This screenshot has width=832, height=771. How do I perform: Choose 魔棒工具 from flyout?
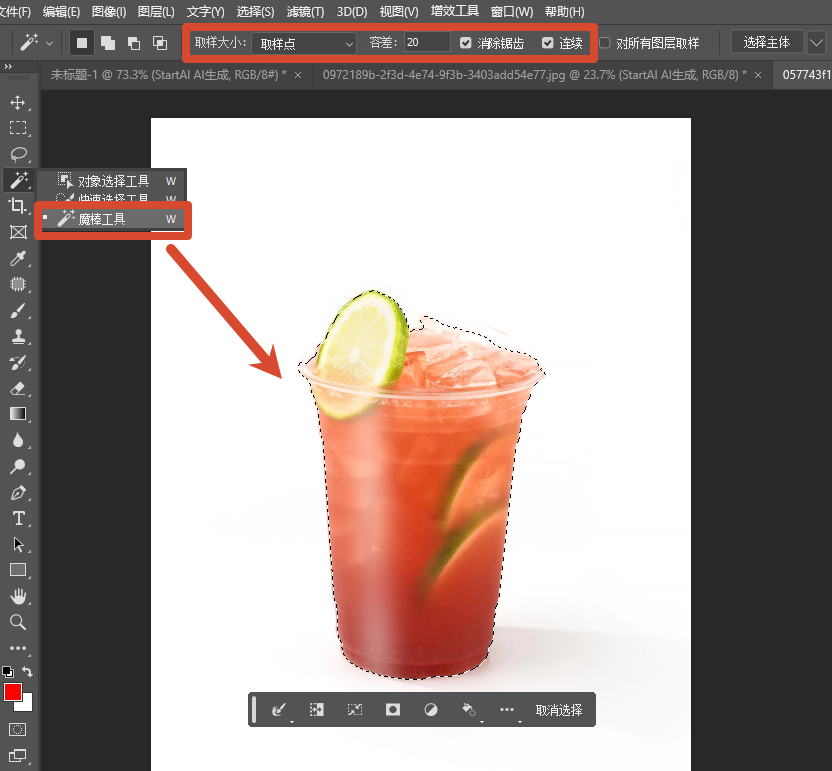[x=114, y=219]
